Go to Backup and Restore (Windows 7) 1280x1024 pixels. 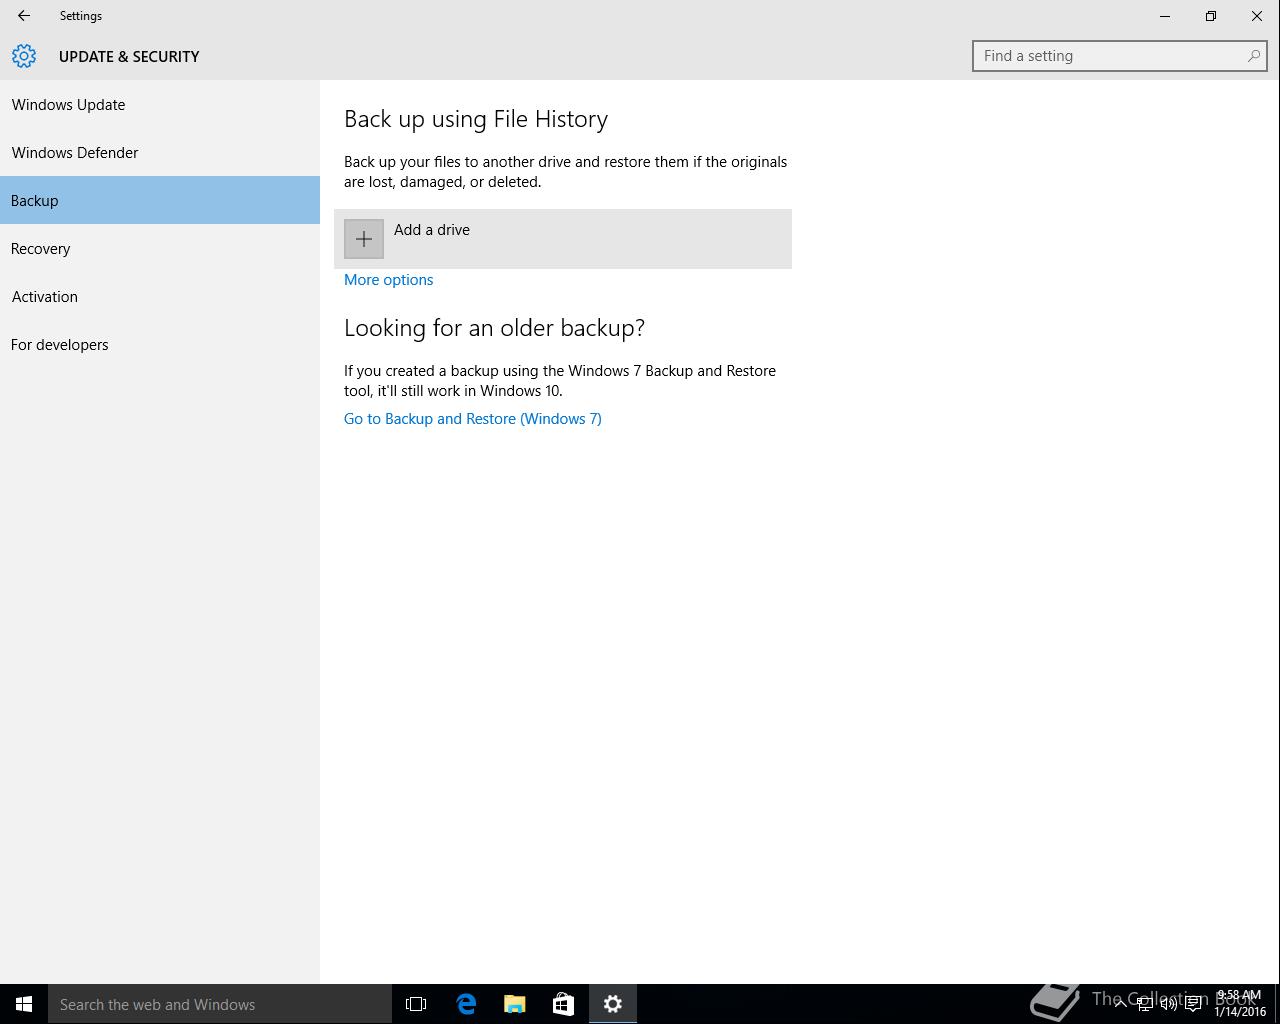pyautogui.click(x=473, y=419)
